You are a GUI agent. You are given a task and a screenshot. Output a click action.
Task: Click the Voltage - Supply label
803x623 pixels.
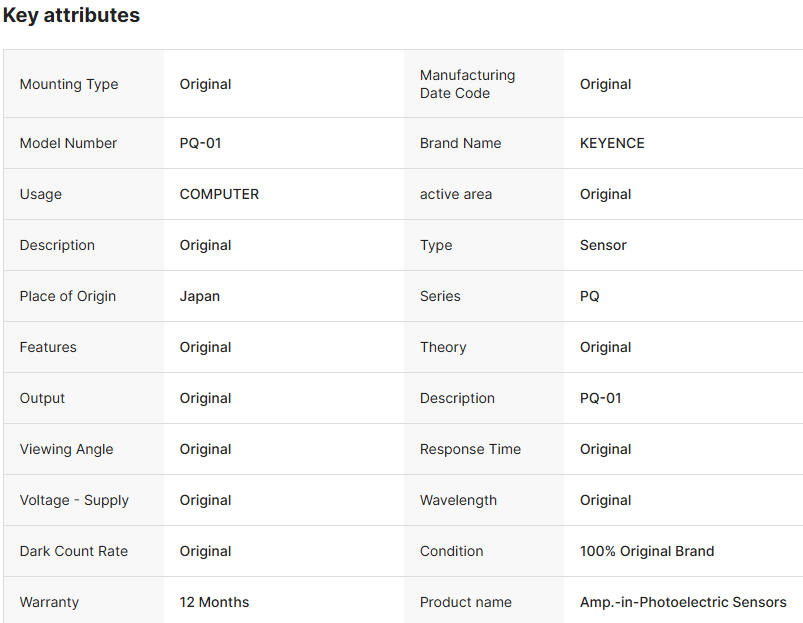[x=74, y=500]
